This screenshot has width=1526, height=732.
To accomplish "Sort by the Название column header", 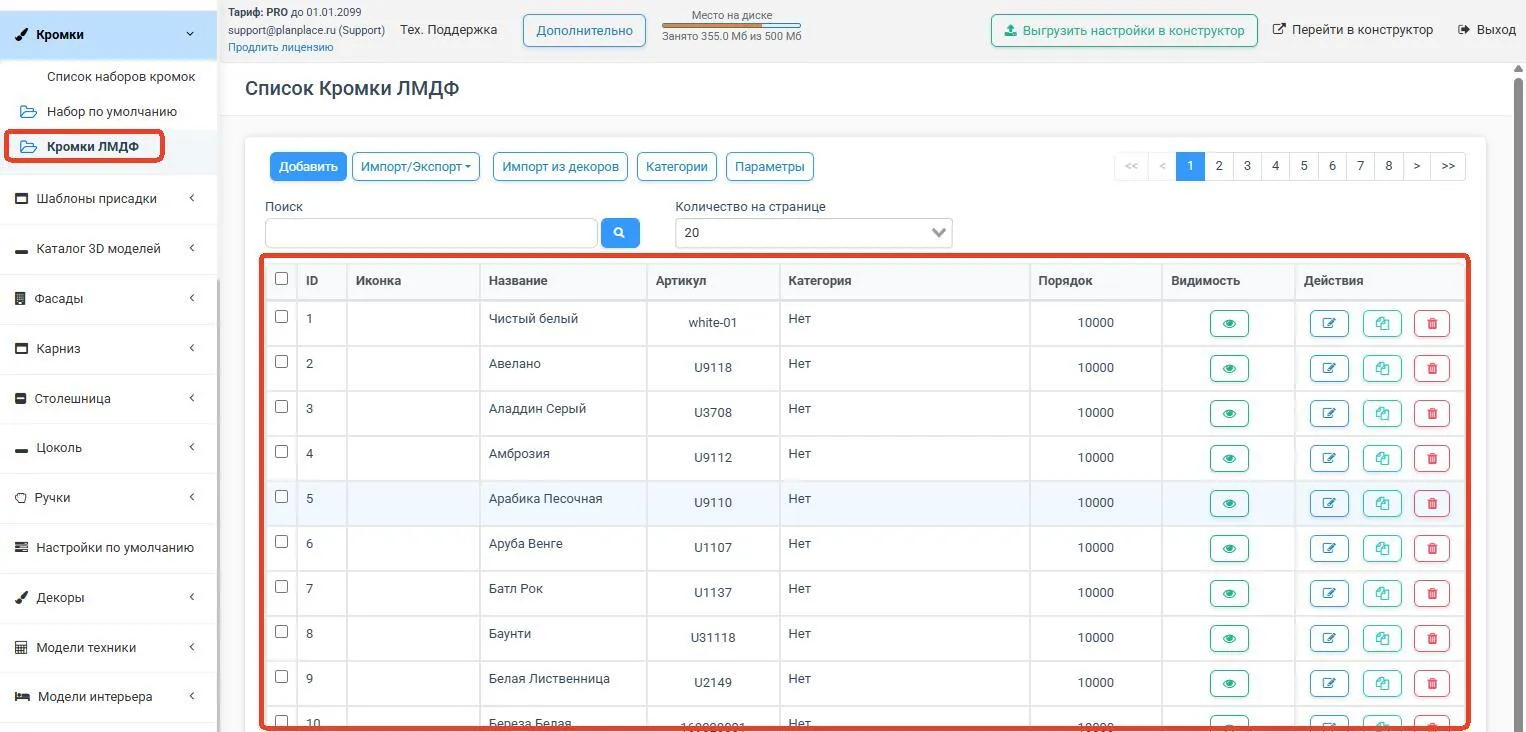I will click(x=518, y=281).
